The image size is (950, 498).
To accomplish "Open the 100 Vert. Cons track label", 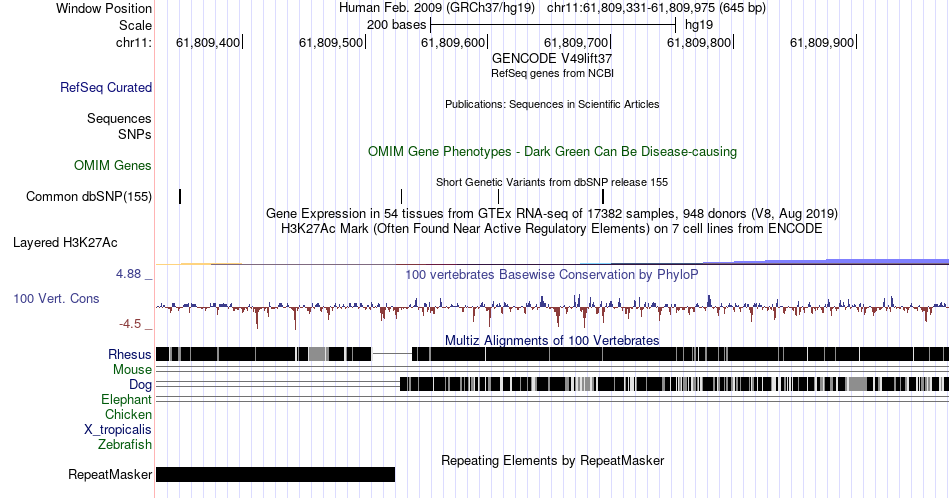I will [x=56, y=298].
